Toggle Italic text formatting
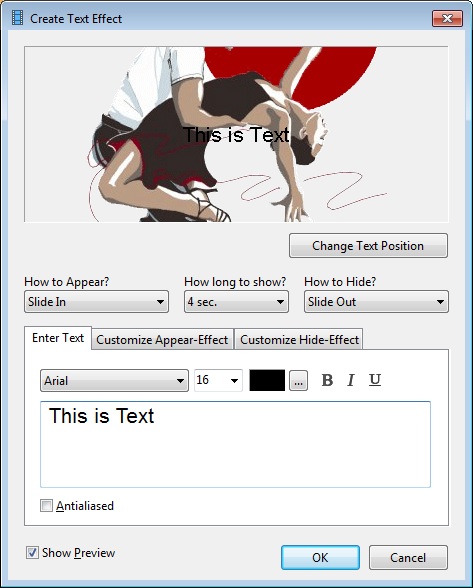Screen dimensions: 473x588 pos(351,380)
